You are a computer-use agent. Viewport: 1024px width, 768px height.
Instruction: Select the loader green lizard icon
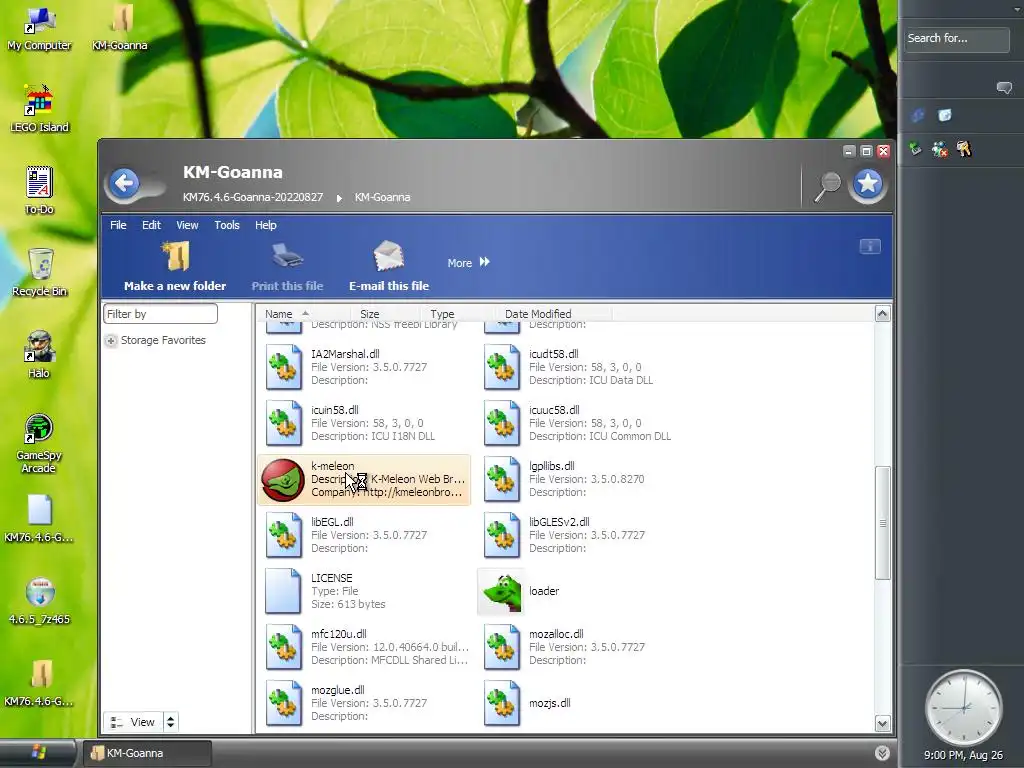tap(501, 592)
